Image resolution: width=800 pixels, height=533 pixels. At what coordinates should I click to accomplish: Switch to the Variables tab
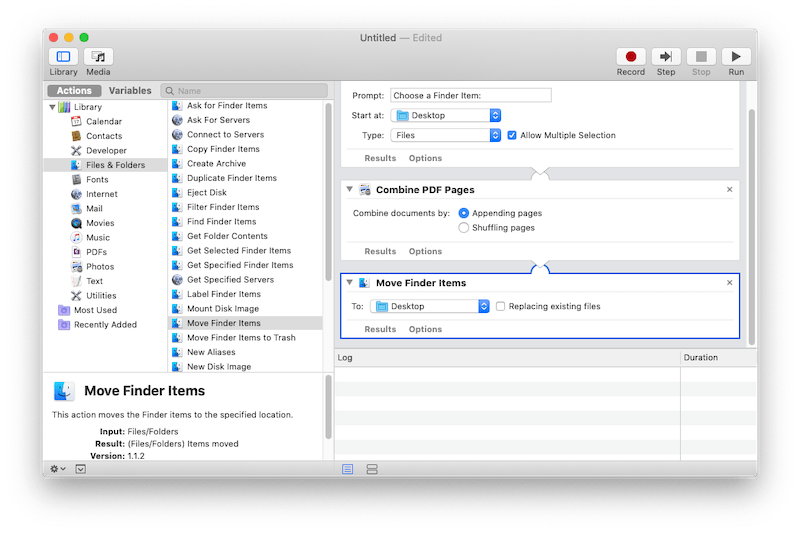coord(130,90)
